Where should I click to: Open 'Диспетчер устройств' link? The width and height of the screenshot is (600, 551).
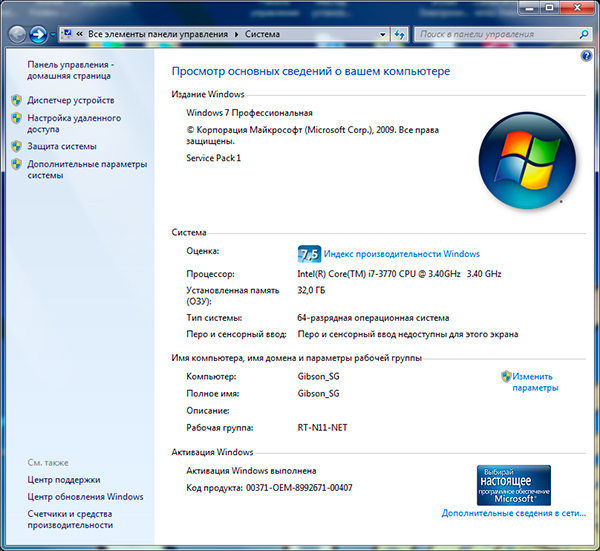coord(71,100)
